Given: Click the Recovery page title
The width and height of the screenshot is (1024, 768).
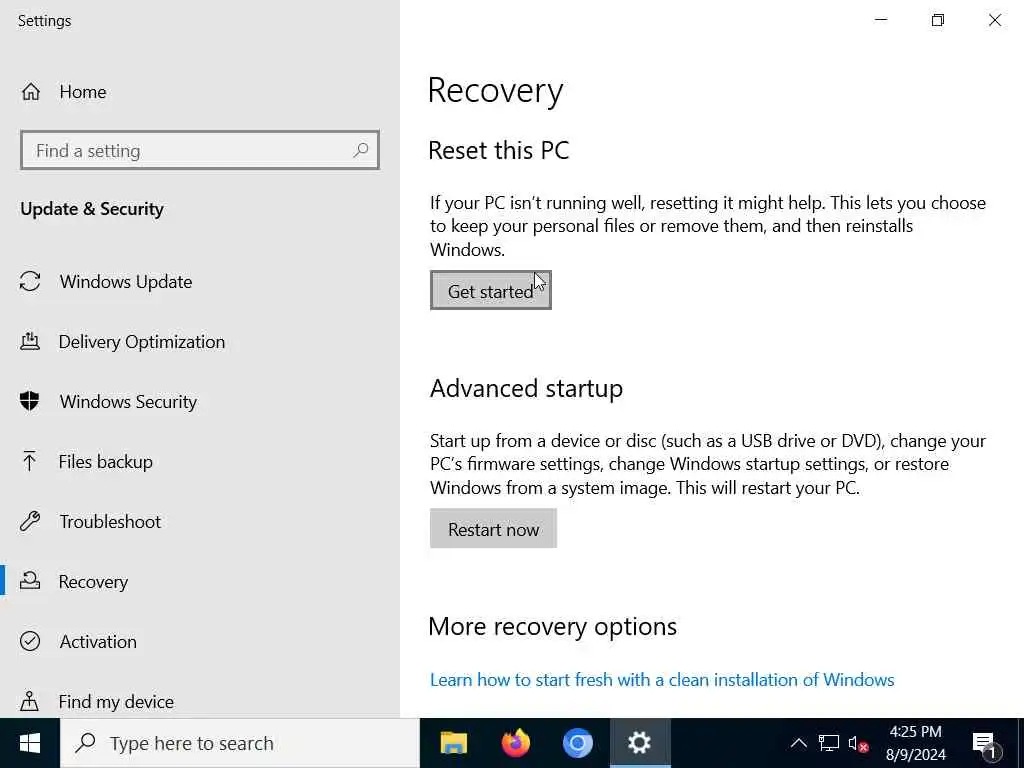Looking at the screenshot, I should point(495,91).
